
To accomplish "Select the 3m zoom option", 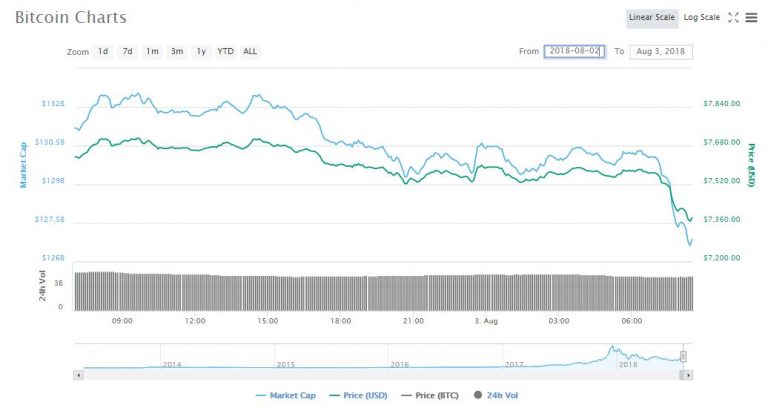I will click(176, 51).
